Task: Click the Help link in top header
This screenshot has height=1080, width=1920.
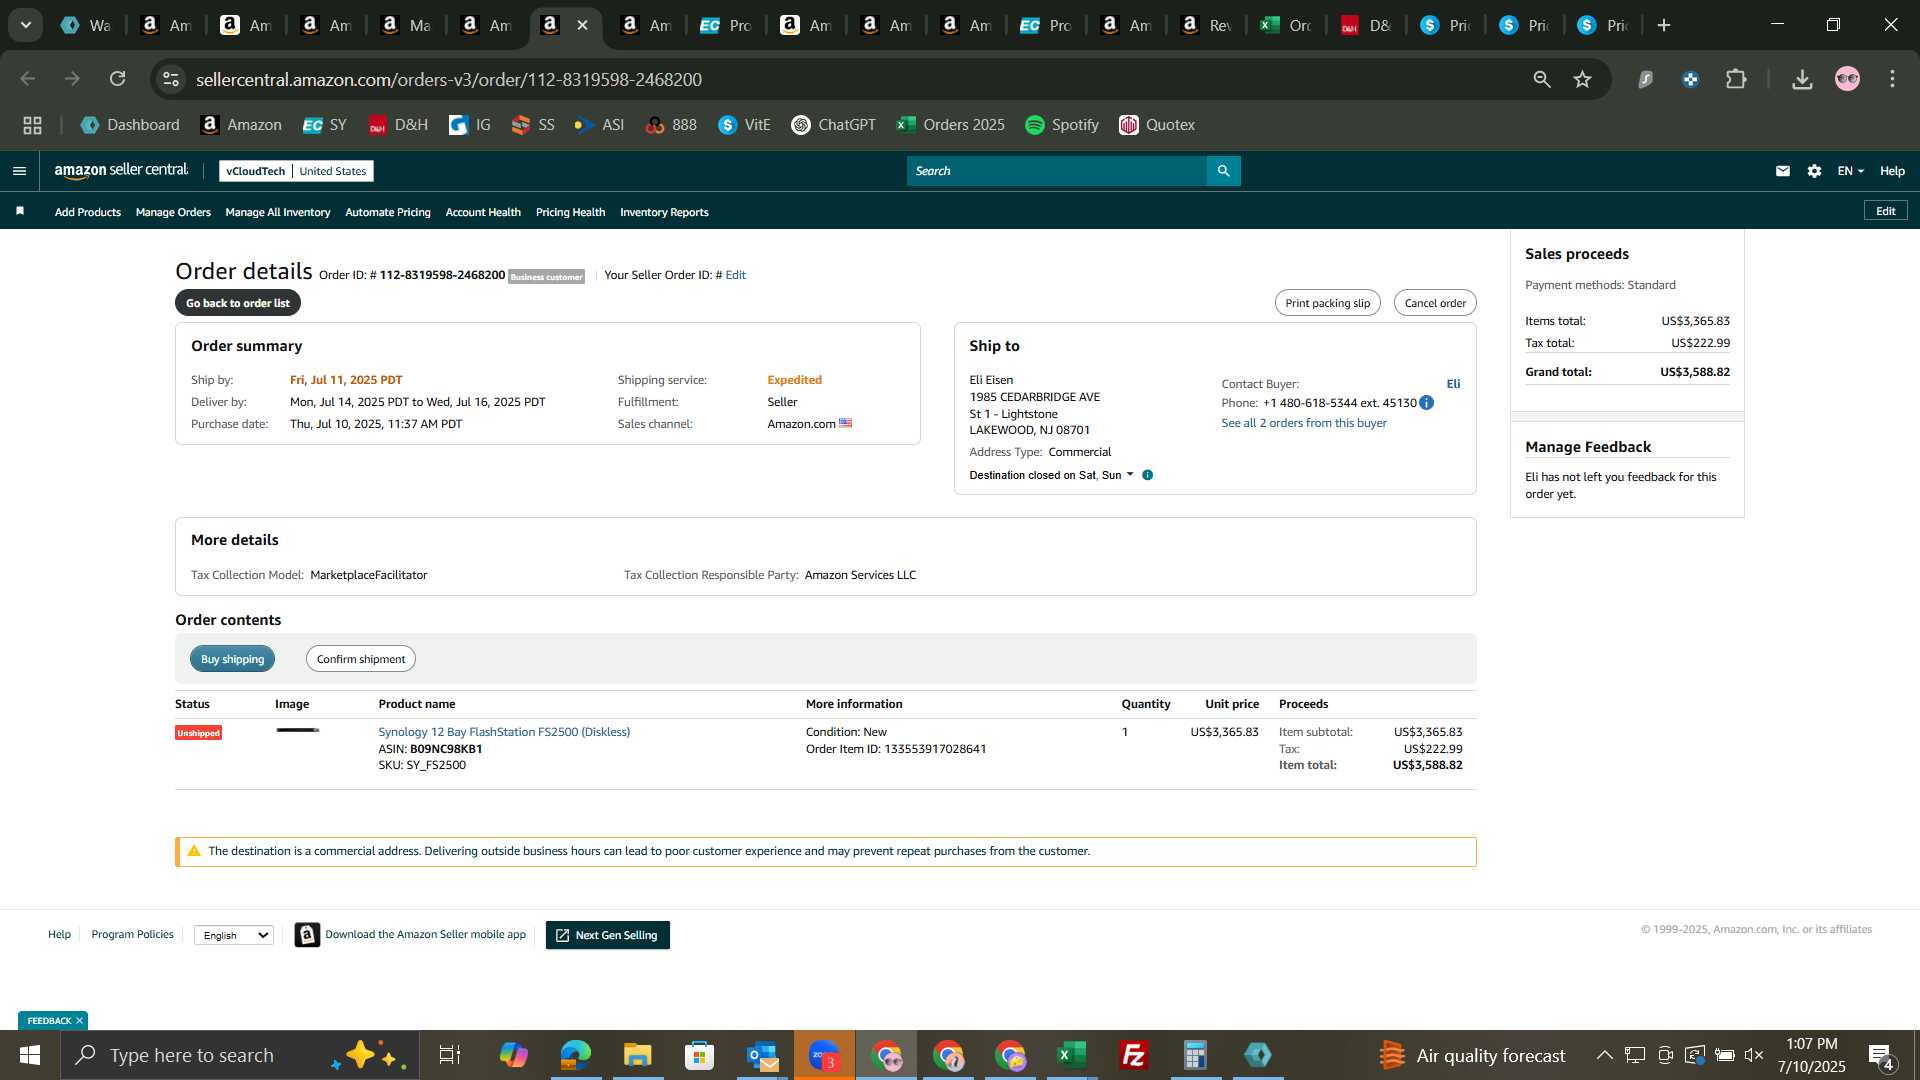Action: [1892, 171]
